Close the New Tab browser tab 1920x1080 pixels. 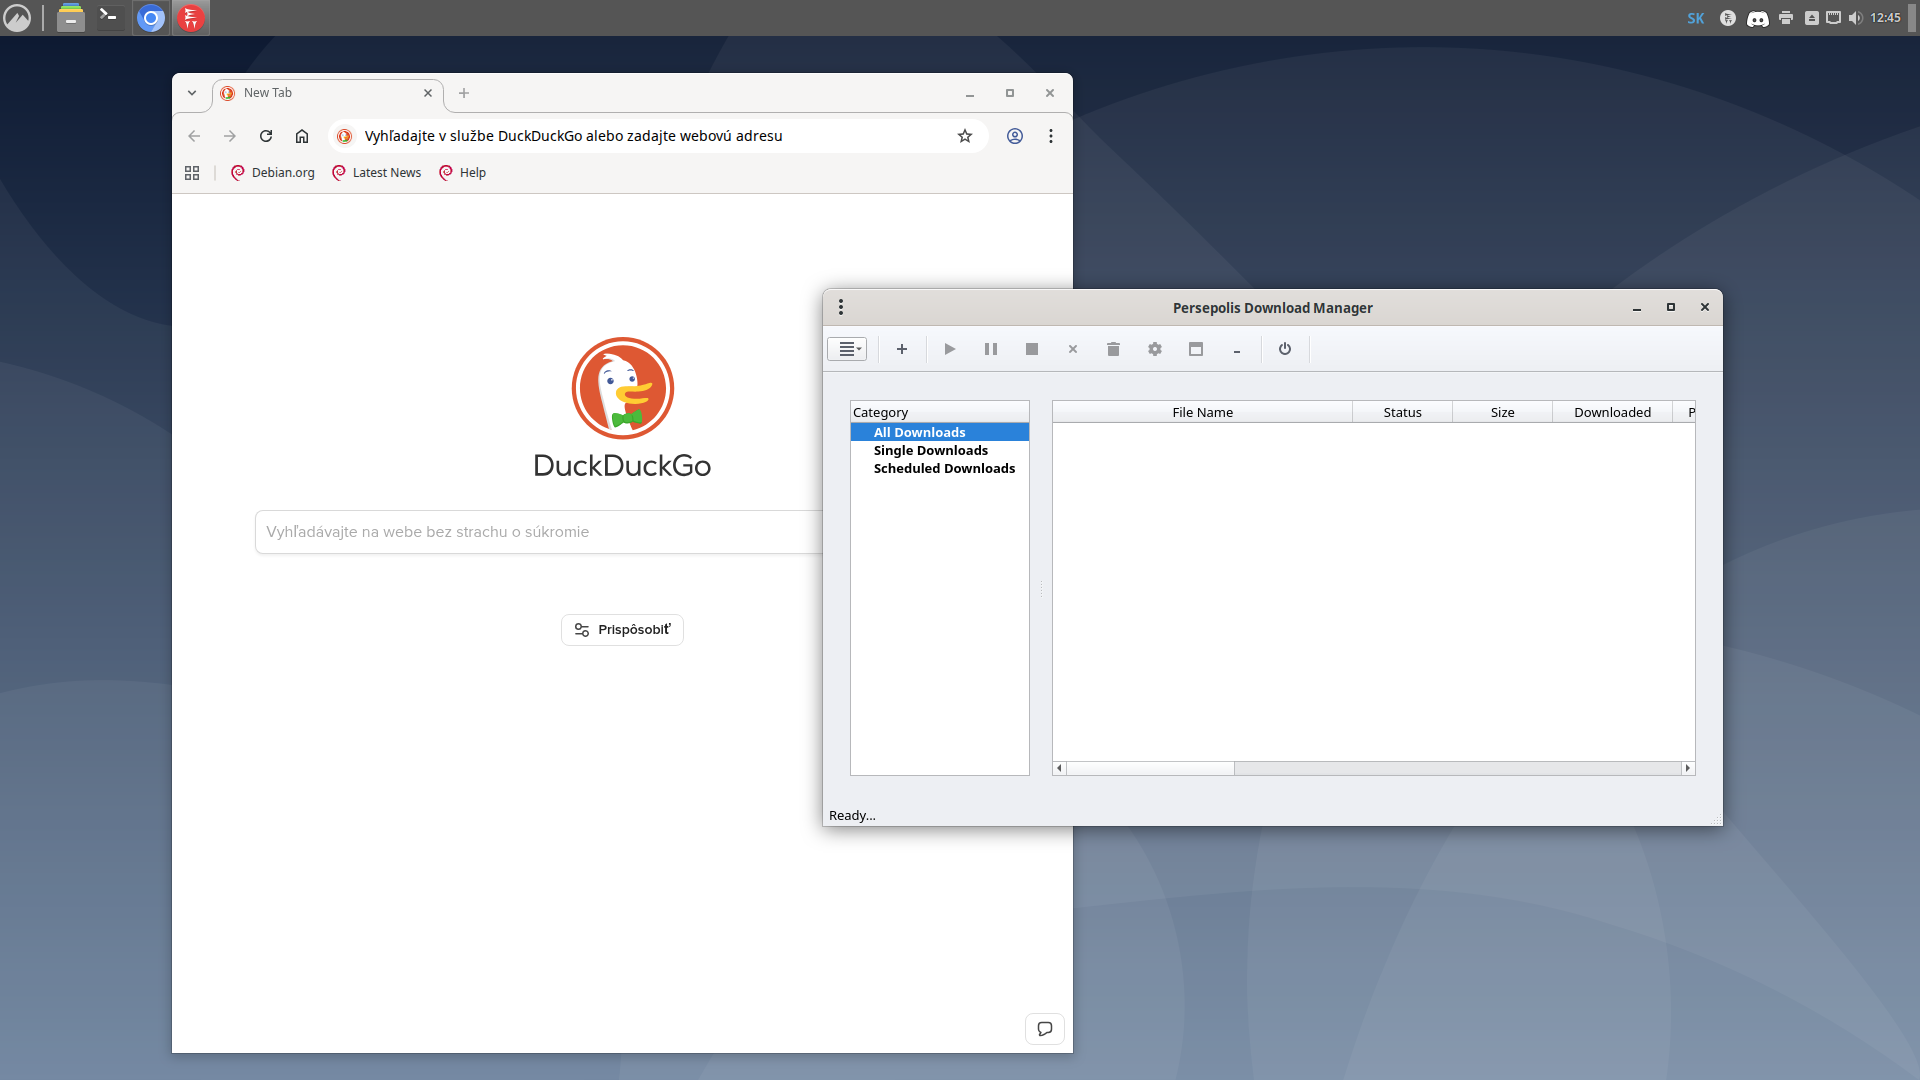[x=428, y=93]
